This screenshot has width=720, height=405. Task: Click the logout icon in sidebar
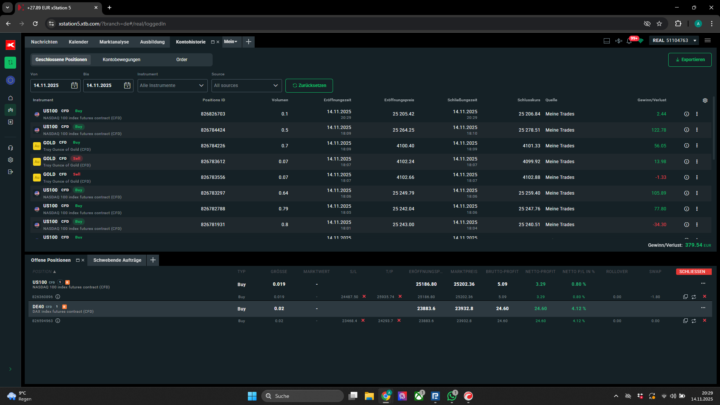pyautogui.click(x=10, y=172)
